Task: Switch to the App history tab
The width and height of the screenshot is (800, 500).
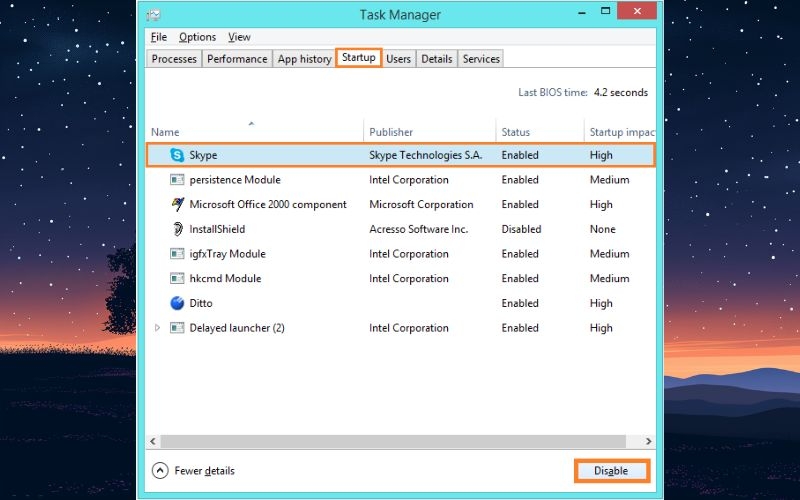Action: tap(305, 59)
